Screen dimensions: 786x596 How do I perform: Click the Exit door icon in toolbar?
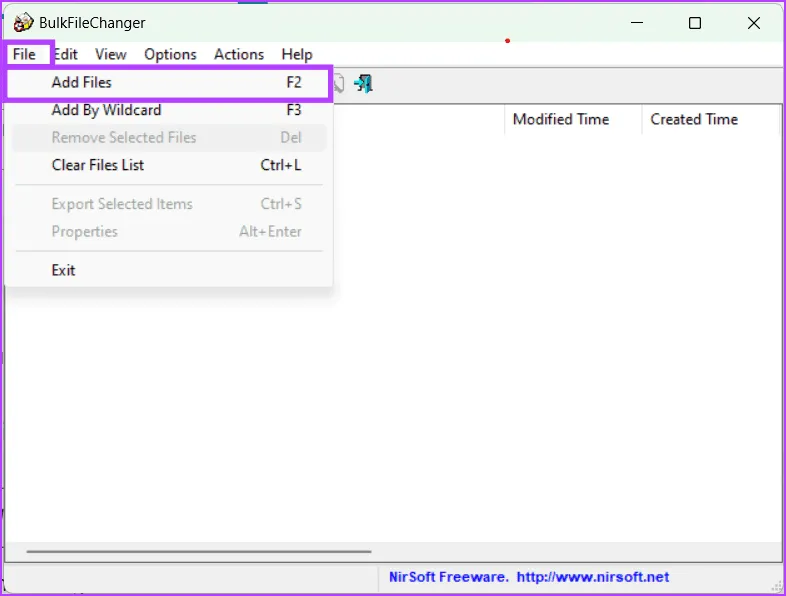364,84
